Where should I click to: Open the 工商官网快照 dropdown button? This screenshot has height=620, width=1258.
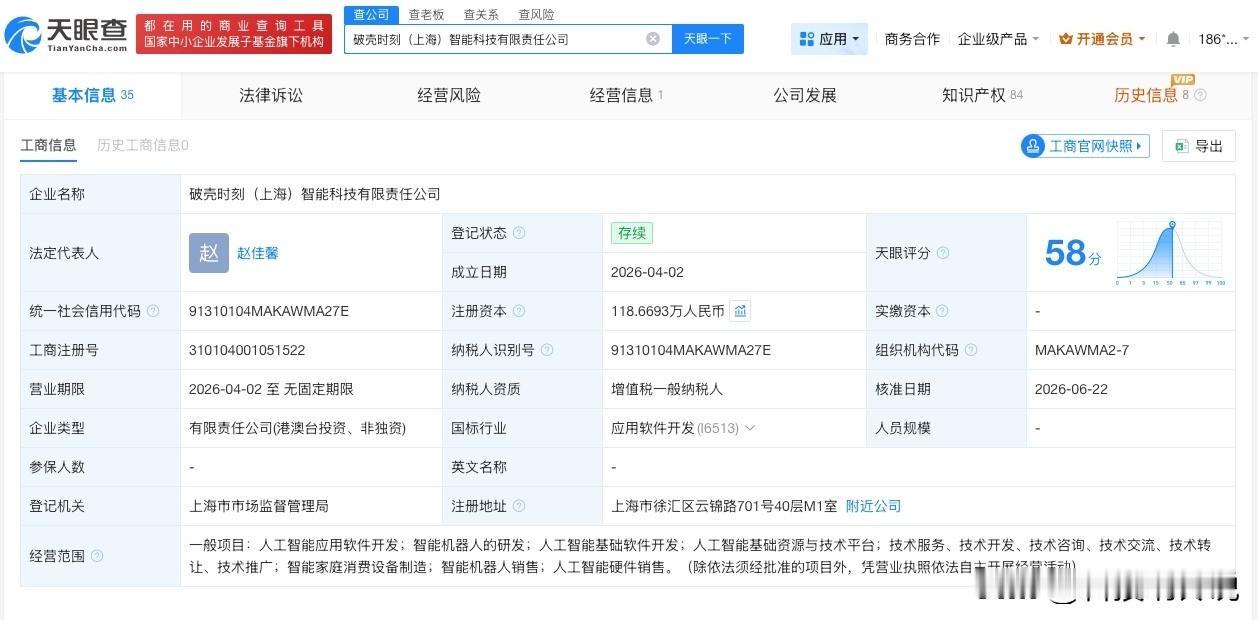[1085, 146]
